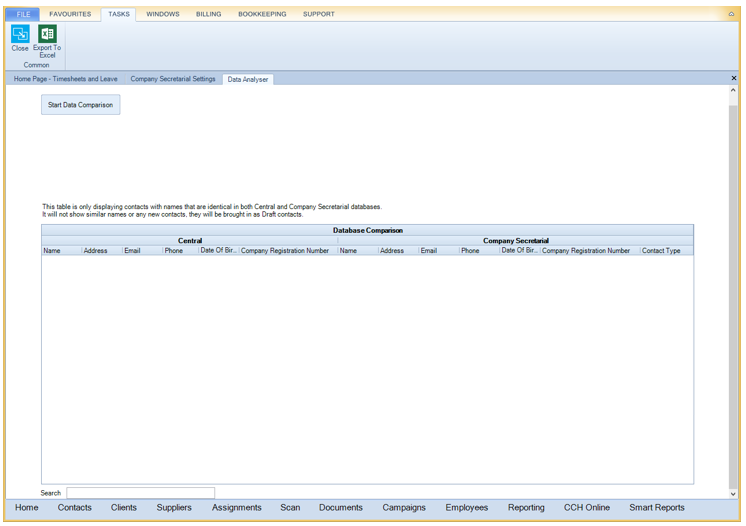746x526 pixels.
Task: Sort by Contact Type column header
Action: (x=667, y=251)
